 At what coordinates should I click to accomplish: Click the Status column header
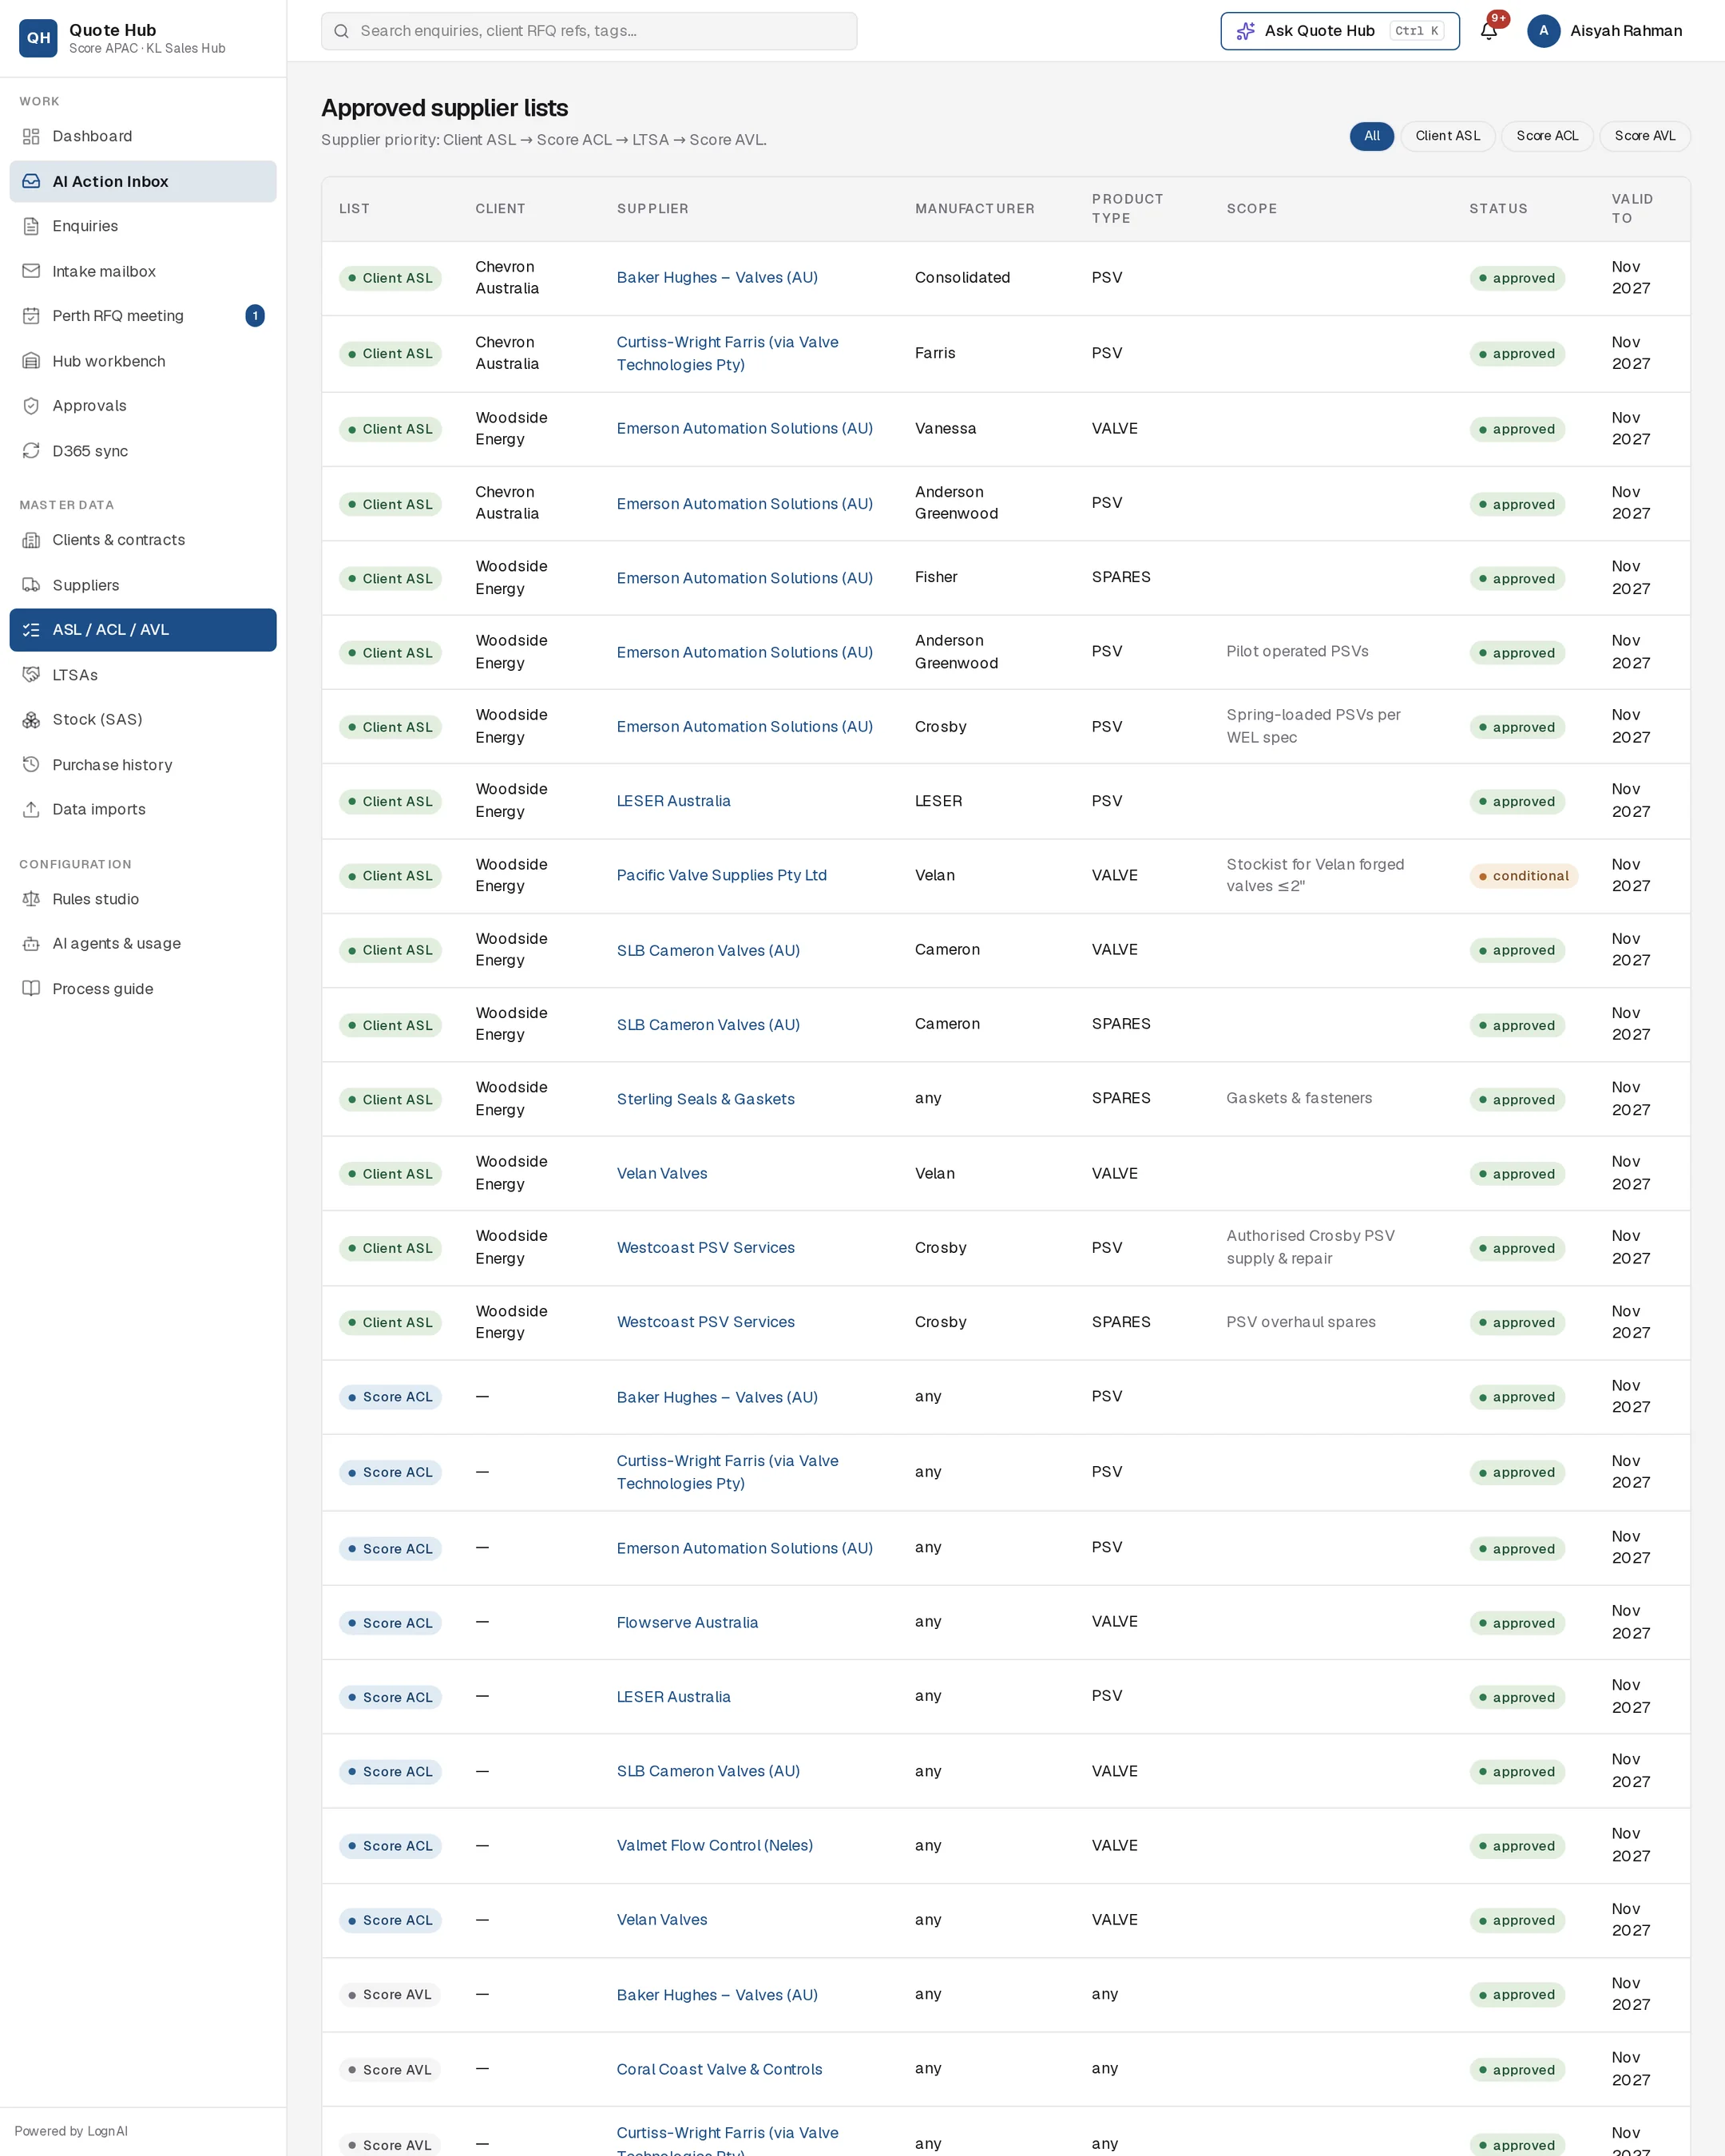coord(1498,209)
